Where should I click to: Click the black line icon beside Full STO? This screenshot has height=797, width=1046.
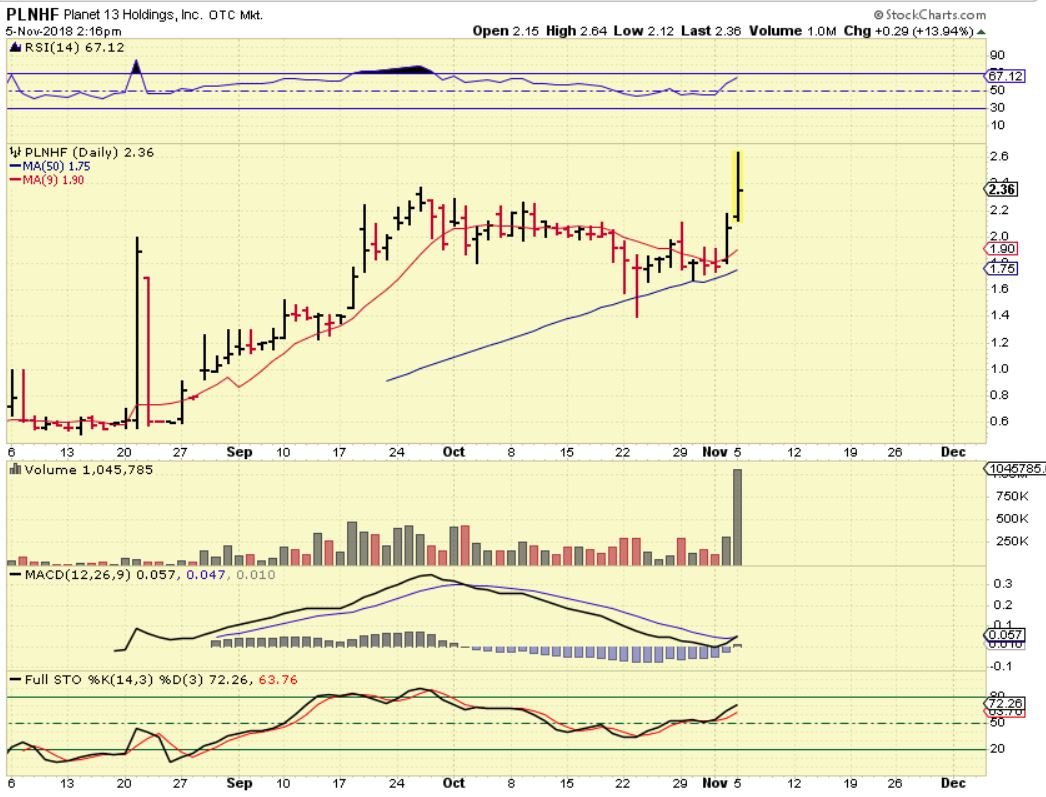pos(15,680)
